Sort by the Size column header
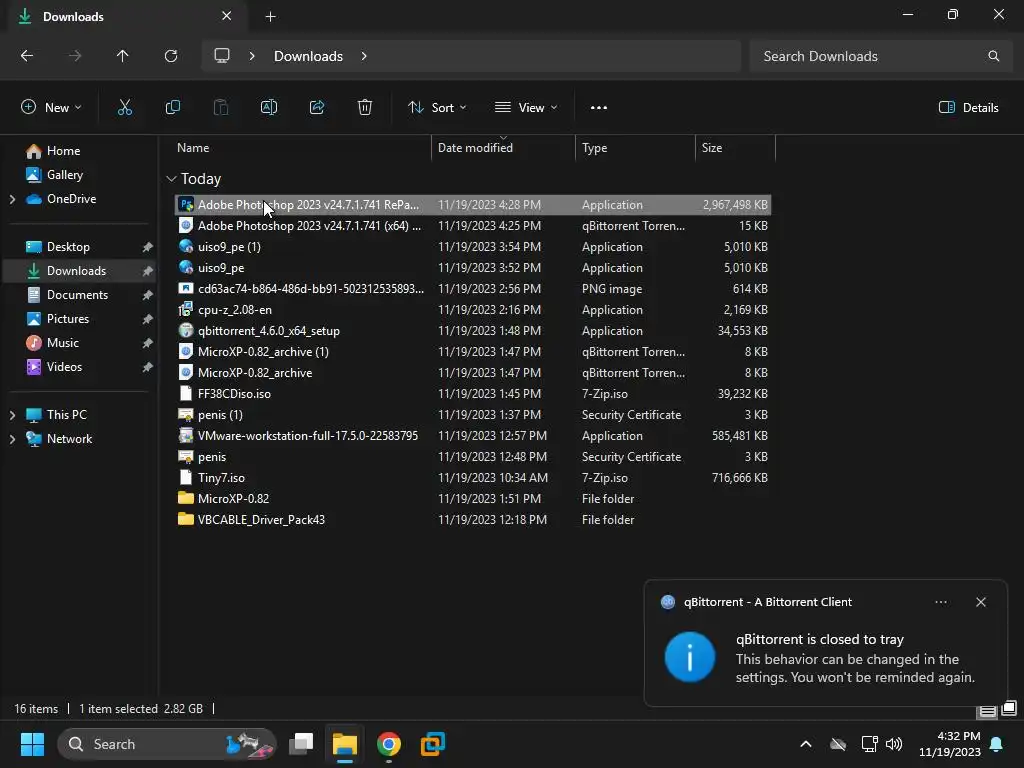Image resolution: width=1024 pixels, height=768 pixels. [x=735, y=148]
